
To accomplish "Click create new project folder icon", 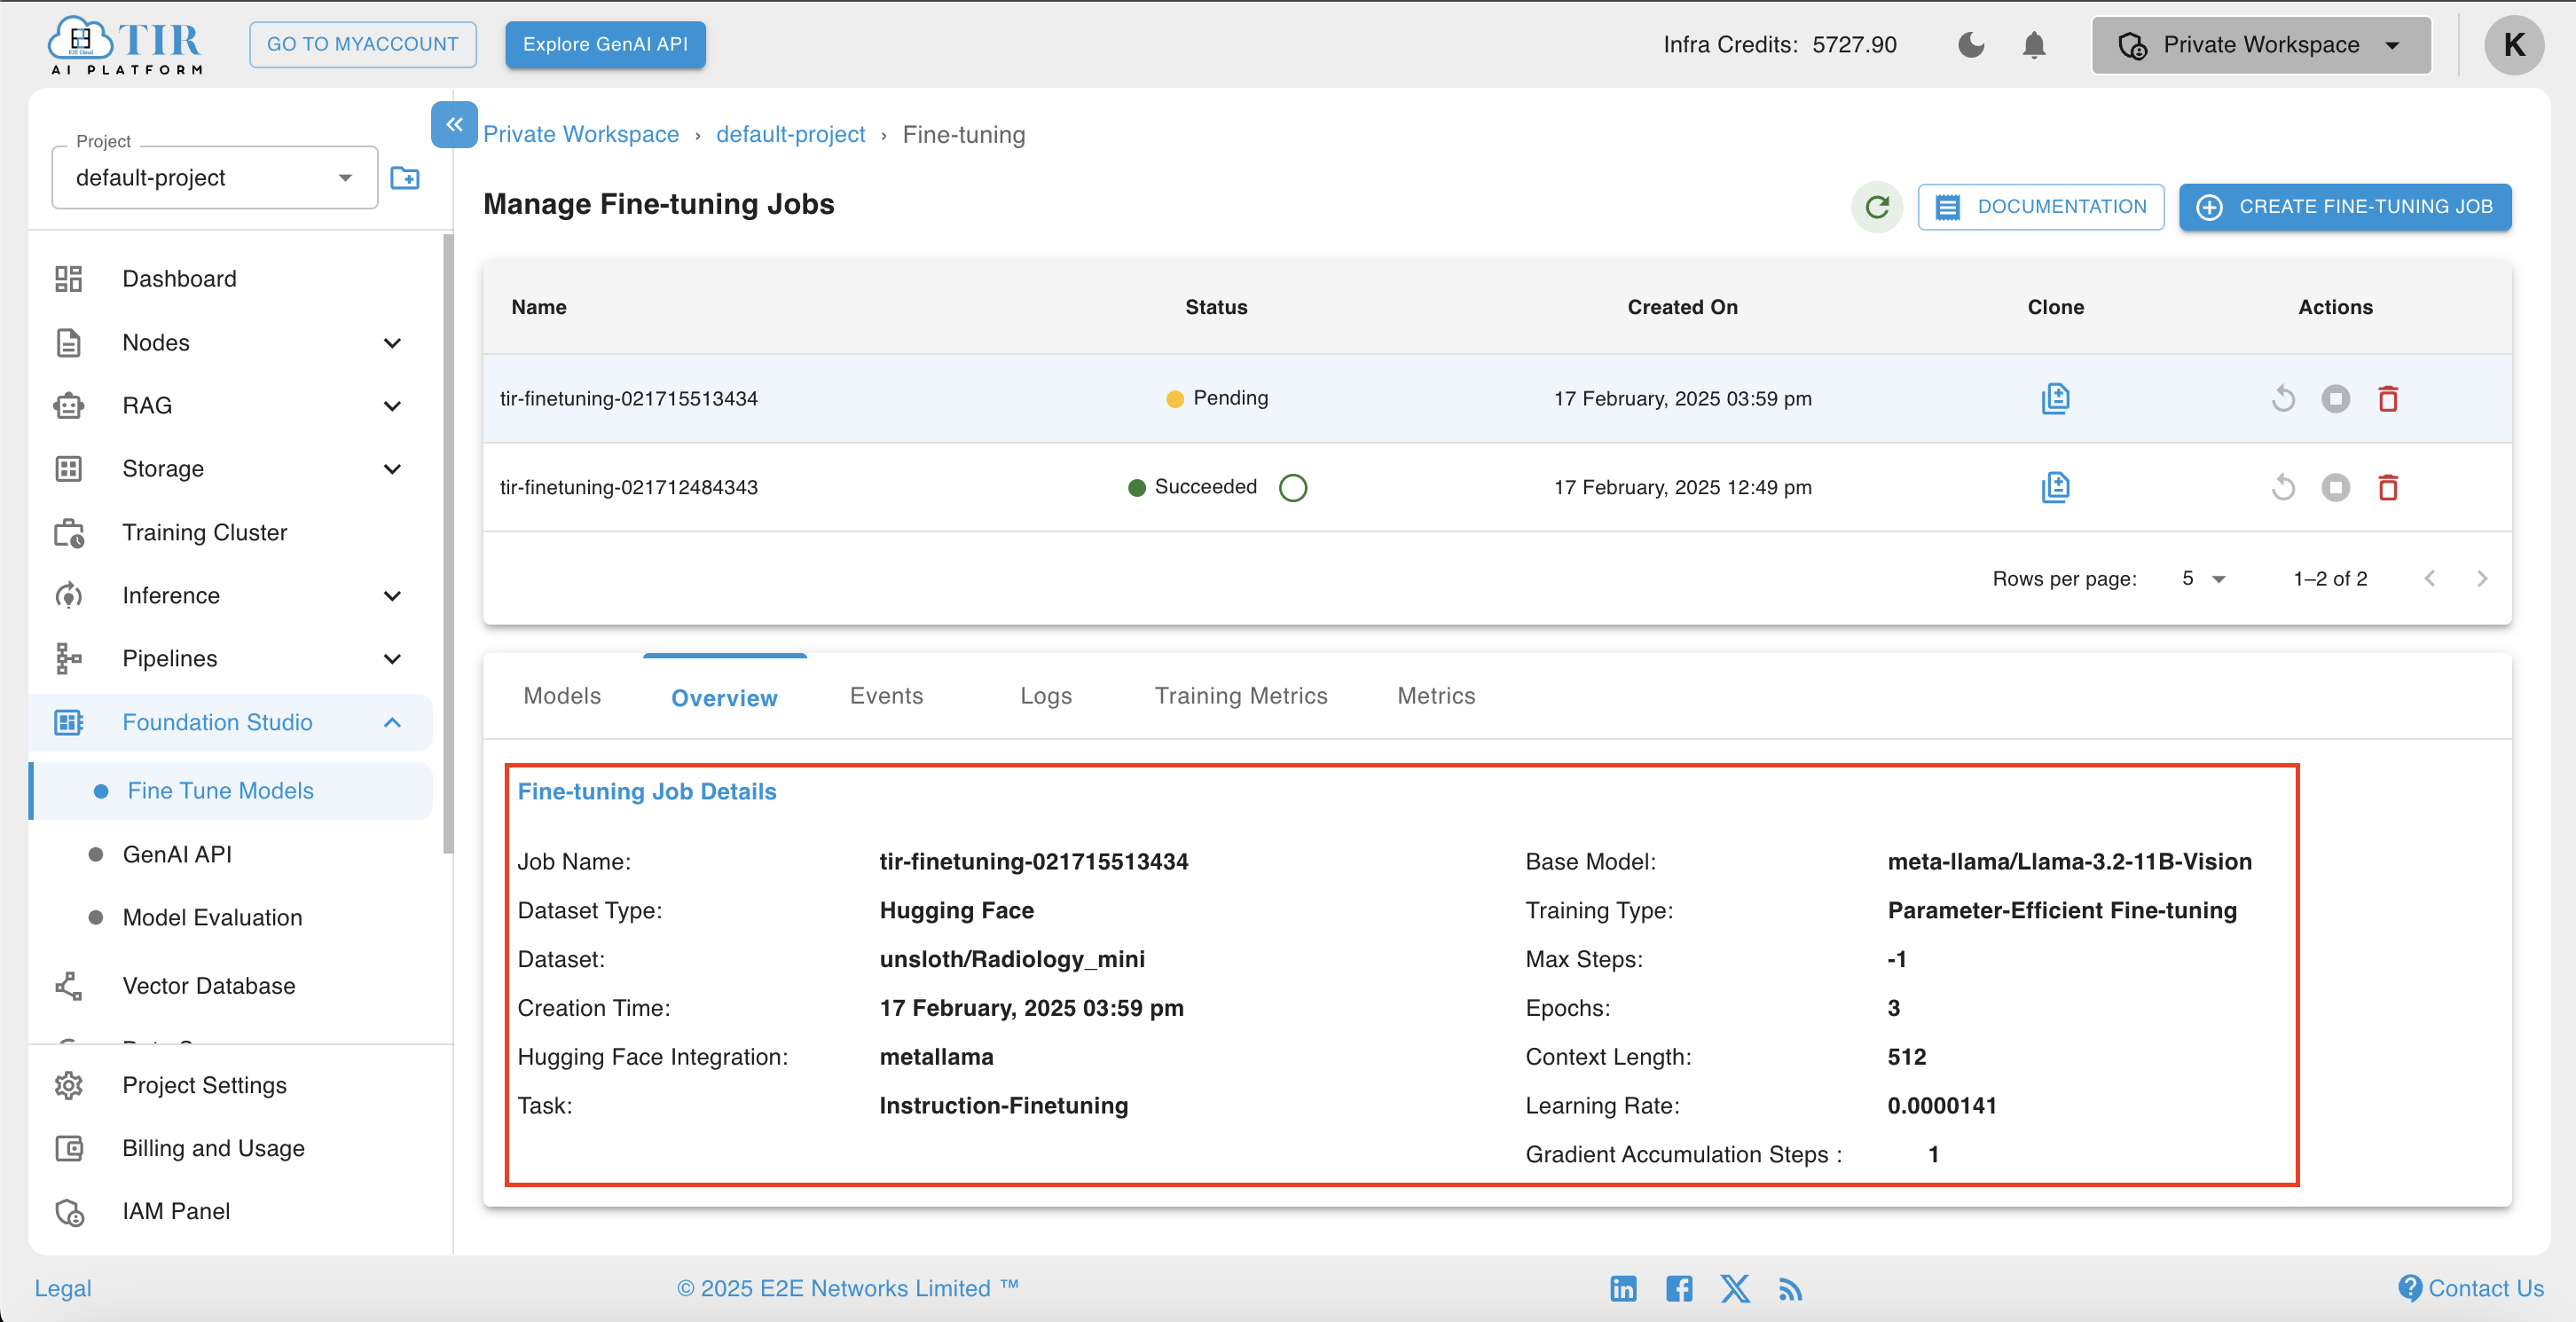I will pos(405,178).
